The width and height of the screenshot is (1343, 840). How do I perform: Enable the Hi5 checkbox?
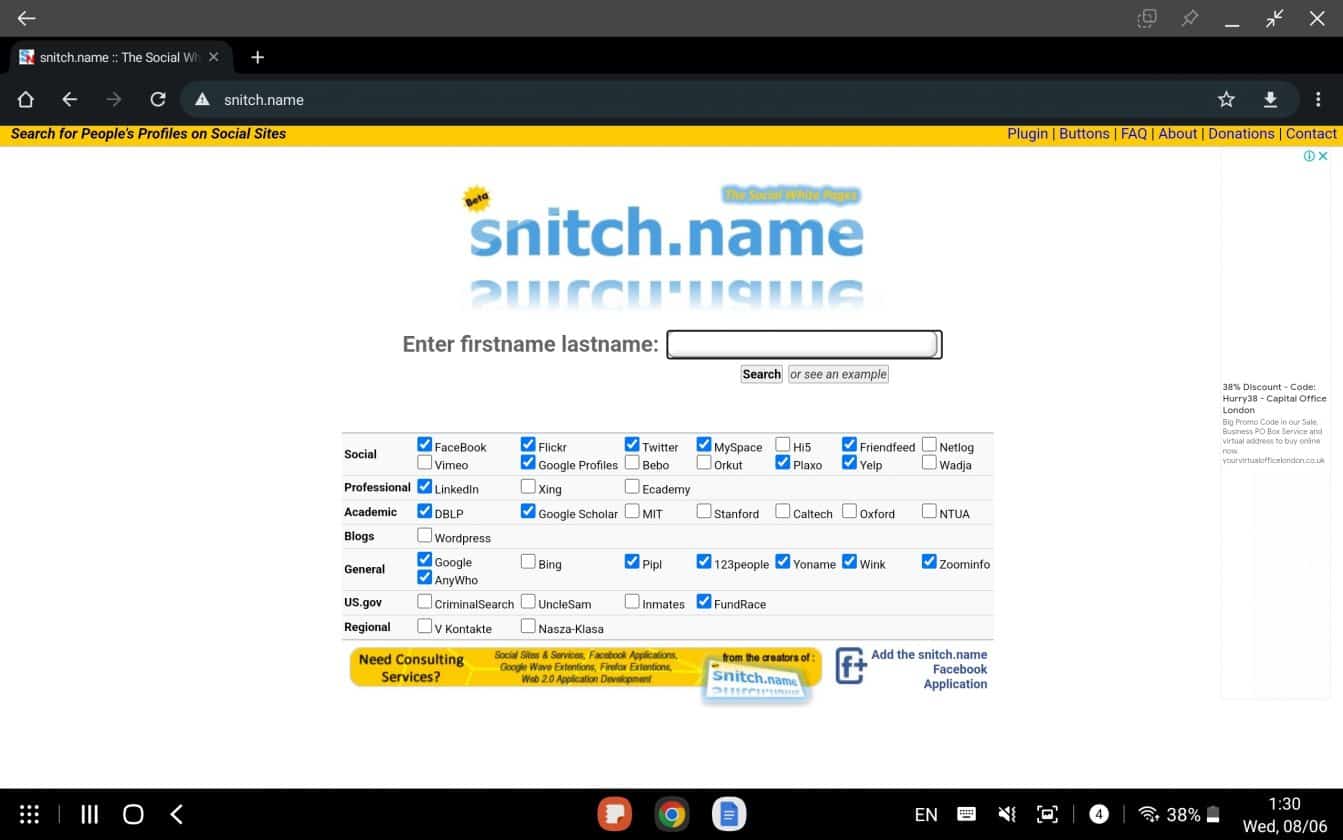782,443
